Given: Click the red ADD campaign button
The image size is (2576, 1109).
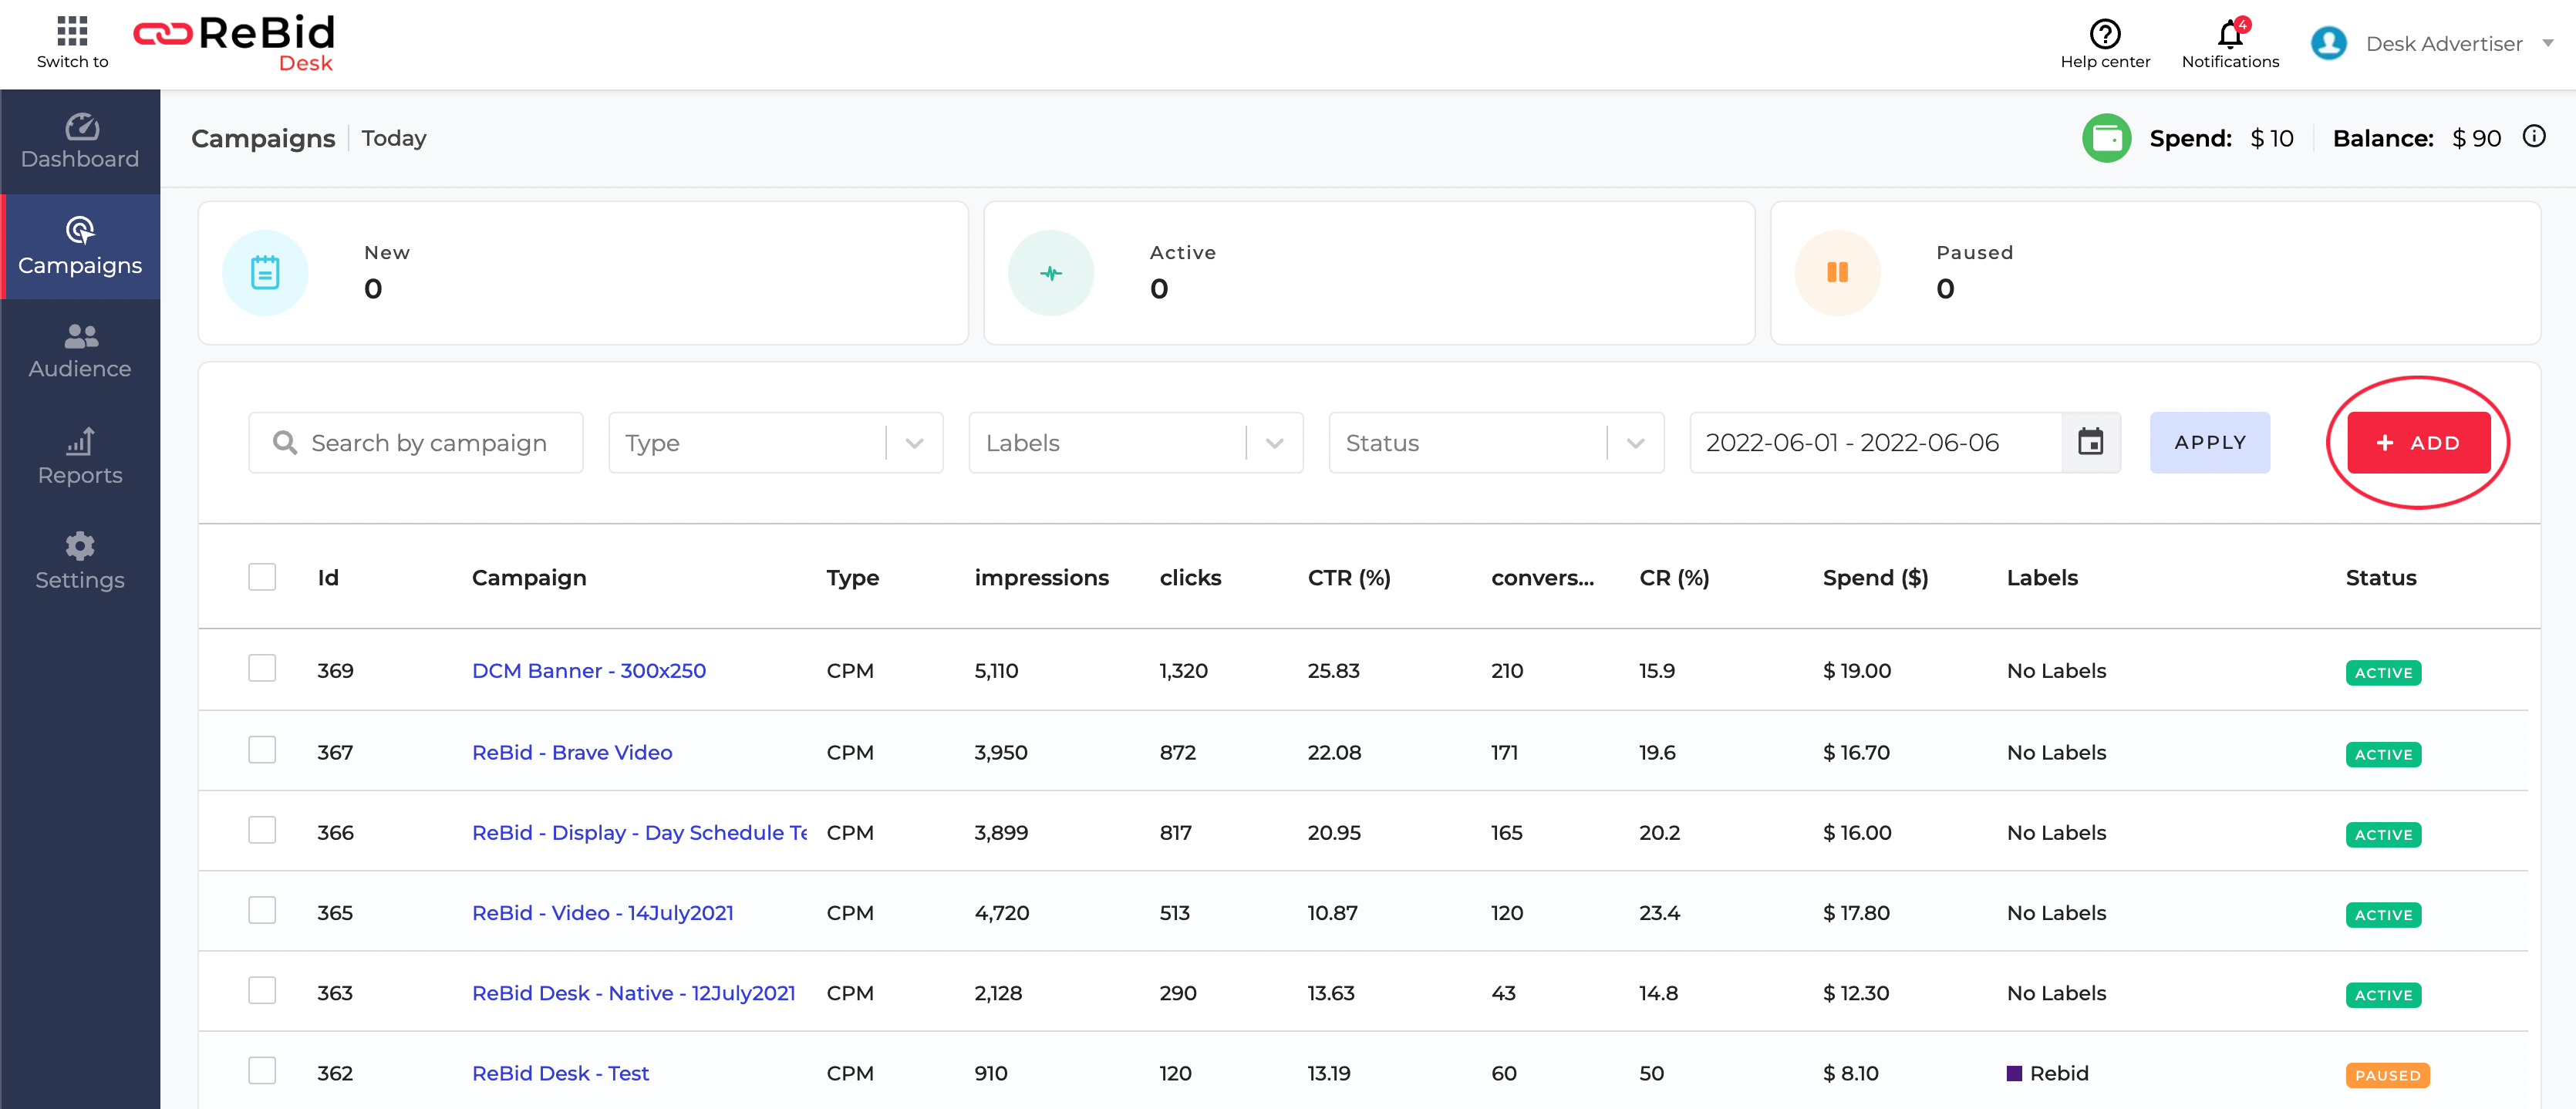Looking at the screenshot, I should 2418,442.
